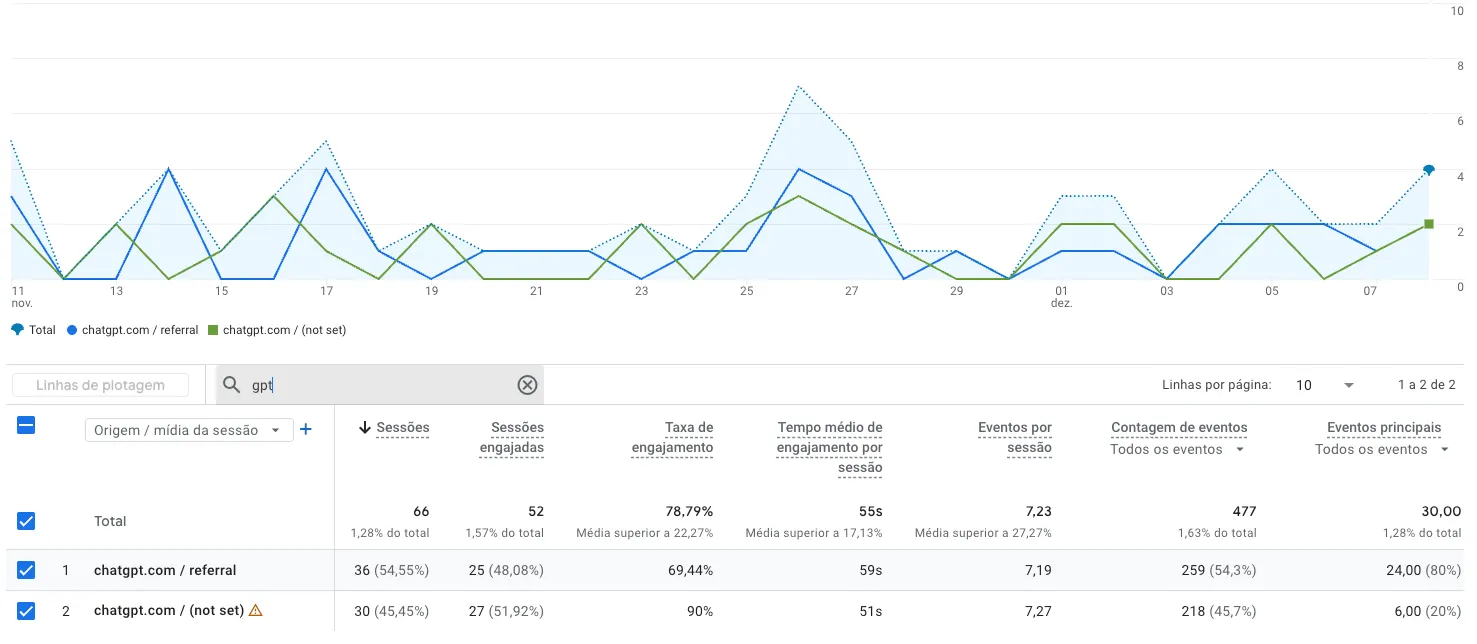The height and width of the screenshot is (644, 1477).
Task: Click the 27 (51,92%) engaged sessions cell
Action: pyautogui.click(x=507, y=611)
